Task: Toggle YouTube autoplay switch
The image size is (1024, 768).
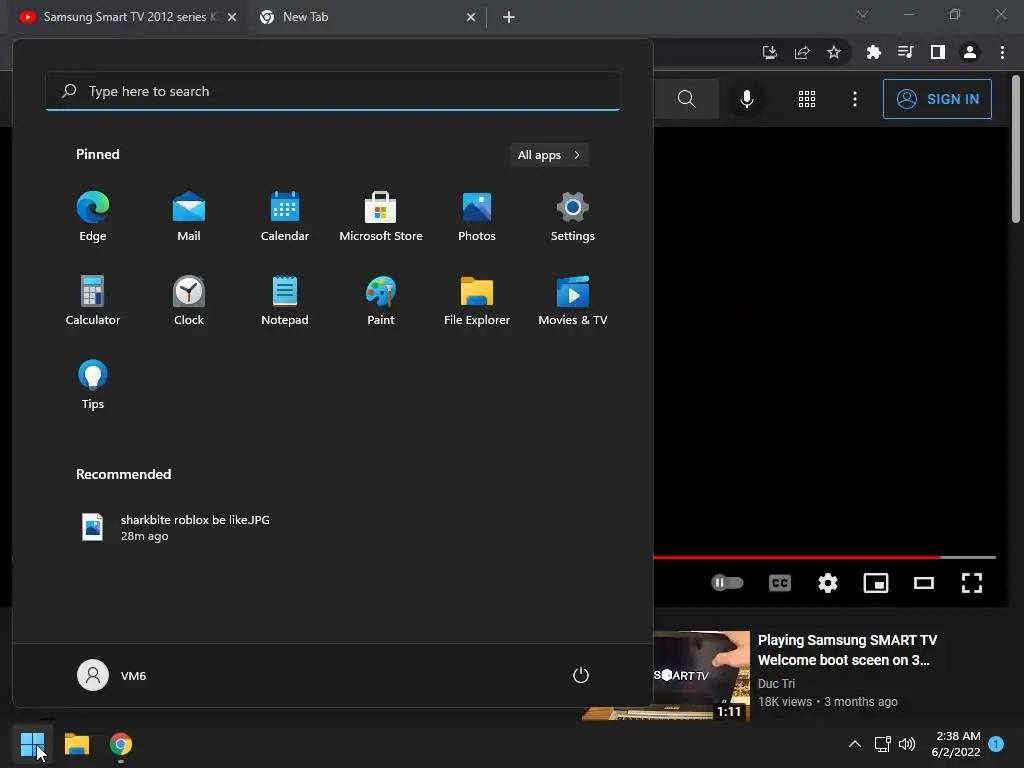Action: (x=728, y=583)
